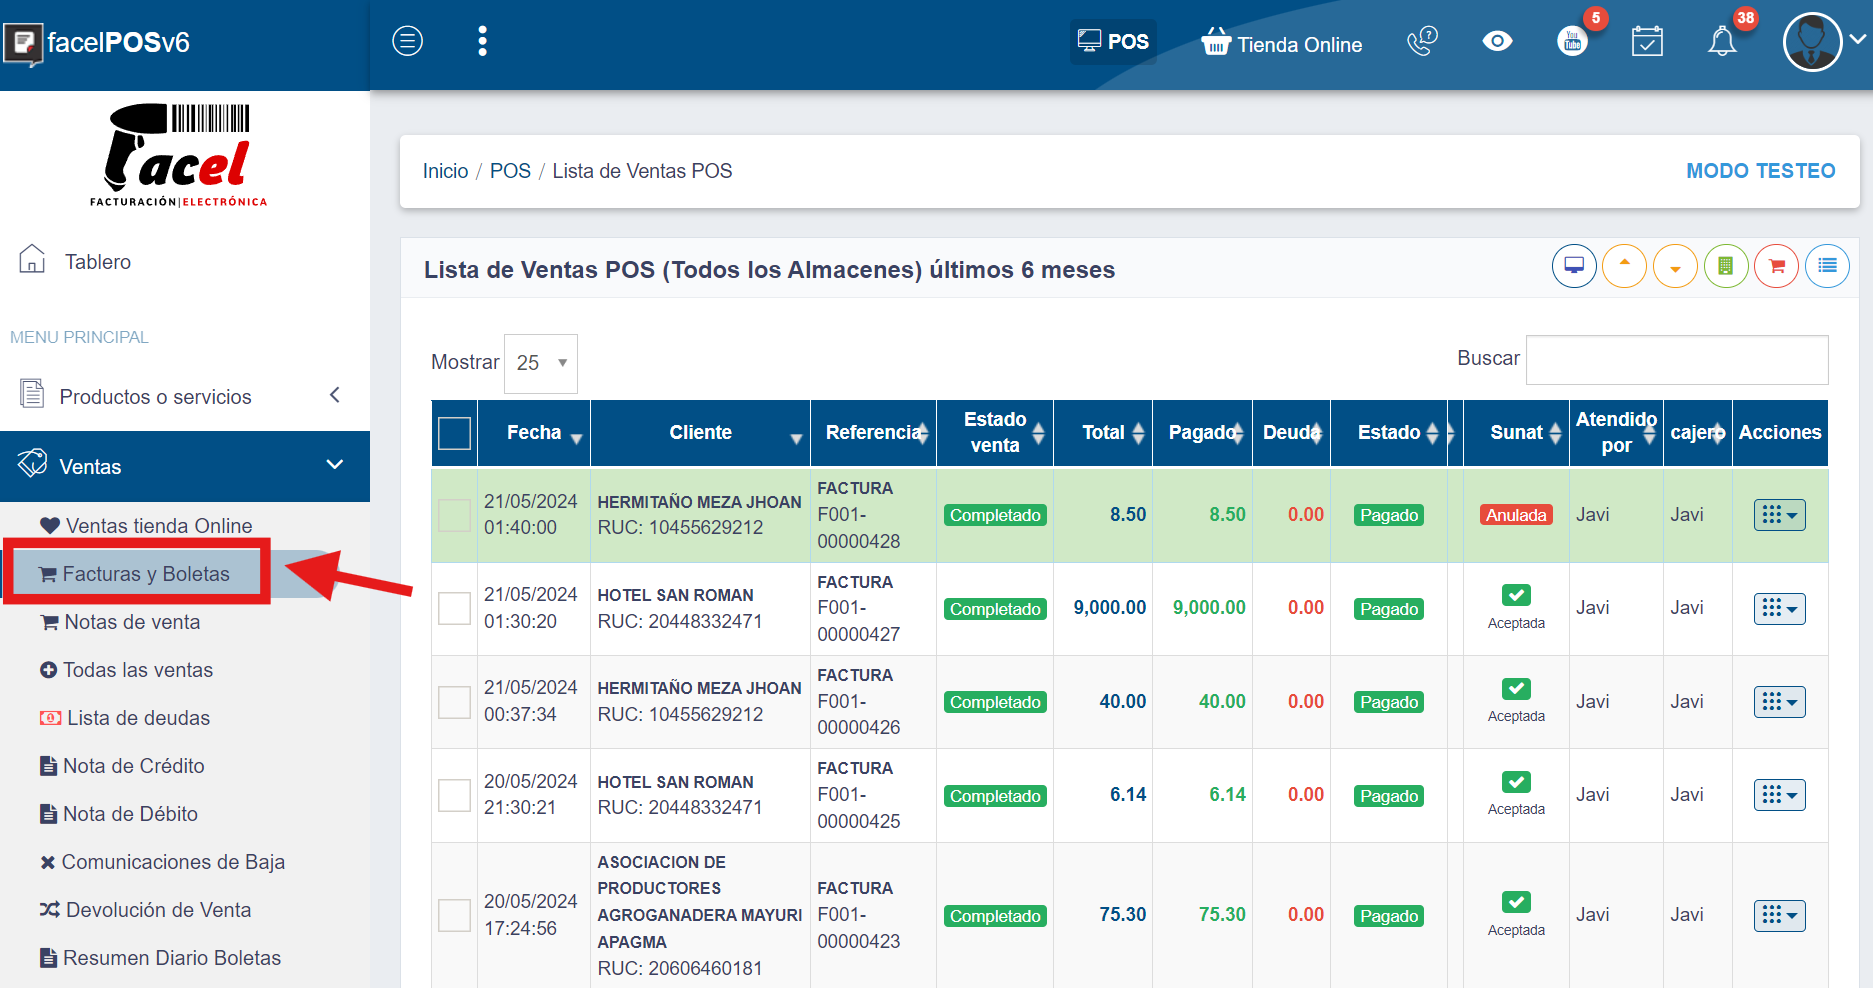
Task: Click the Tienda Online link
Action: click(1282, 44)
